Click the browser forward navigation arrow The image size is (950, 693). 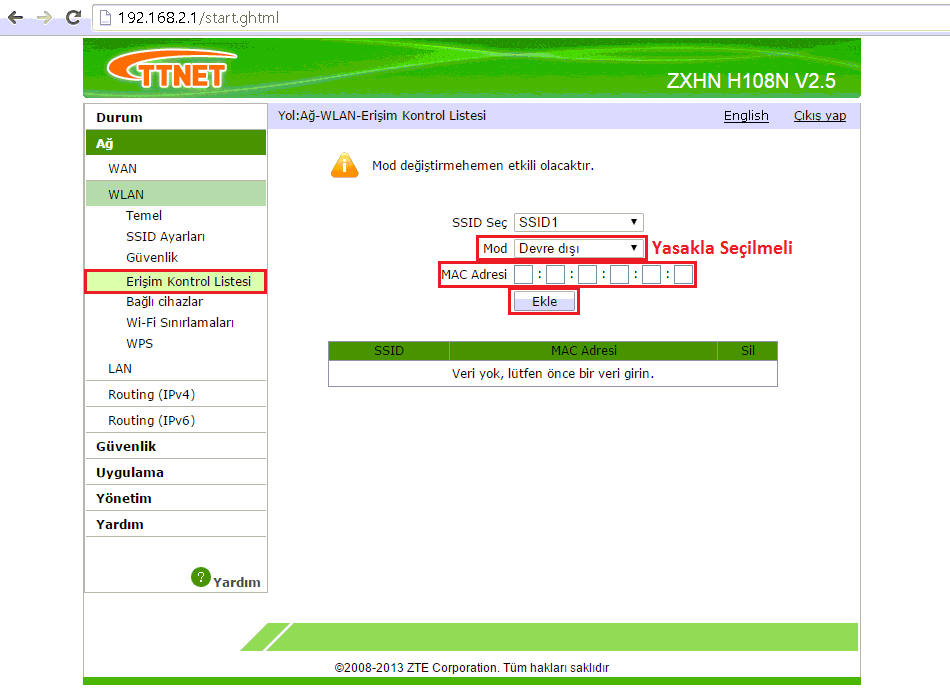(x=41, y=17)
